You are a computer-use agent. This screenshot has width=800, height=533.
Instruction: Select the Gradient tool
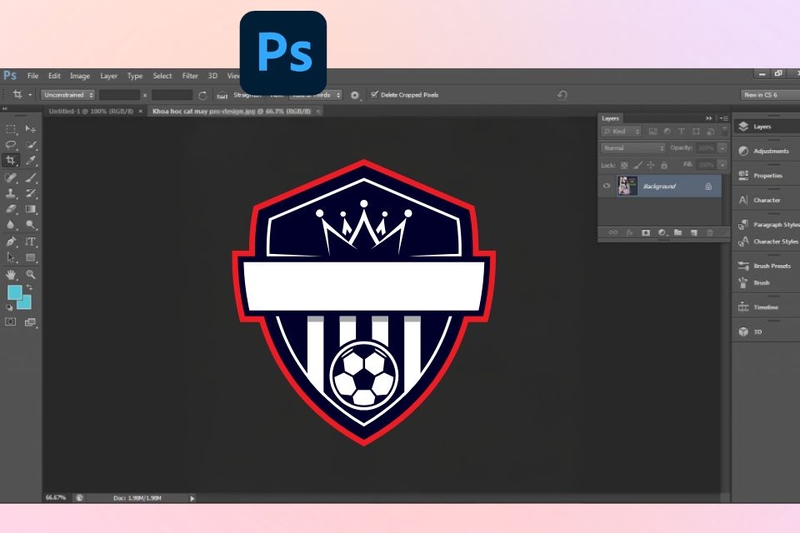[31, 209]
